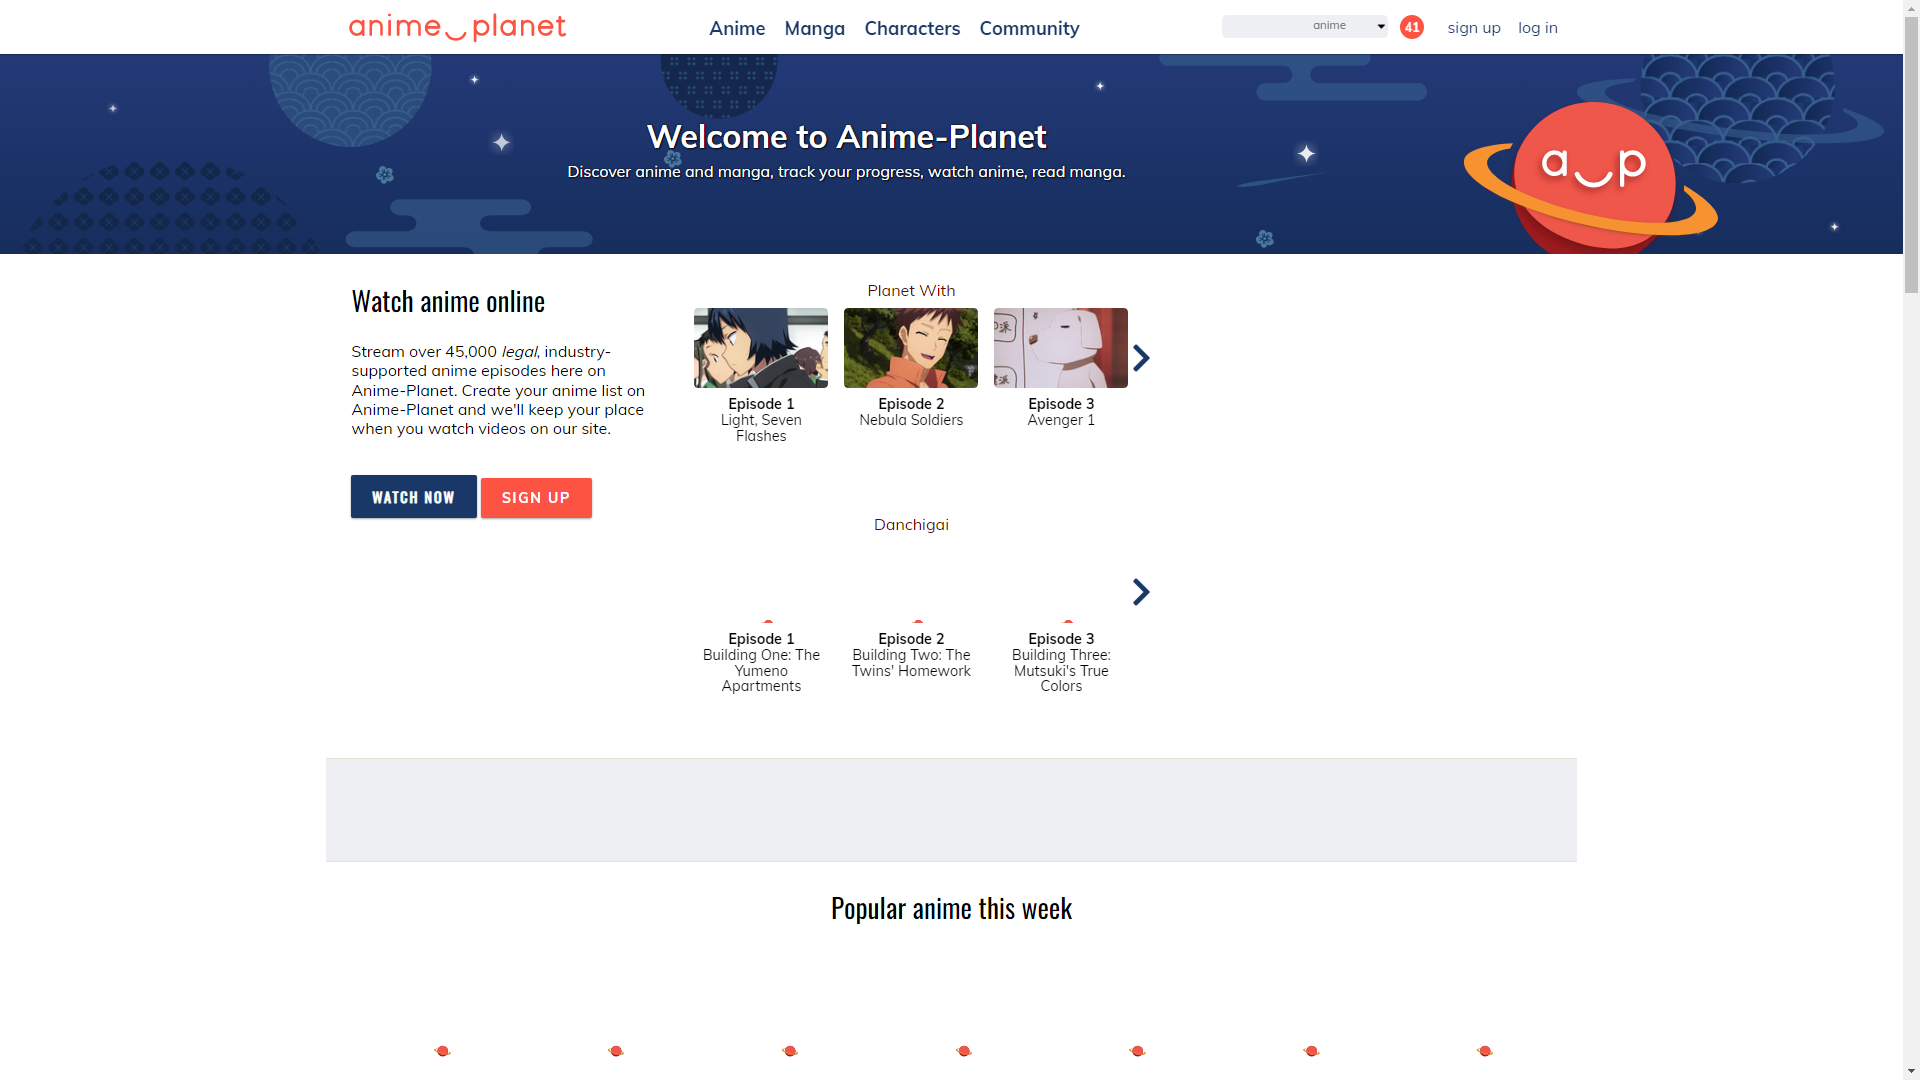Click the scrollbar up arrow
The width and height of the screenshot is (1920, 1080).
[x=1911, y=8]
